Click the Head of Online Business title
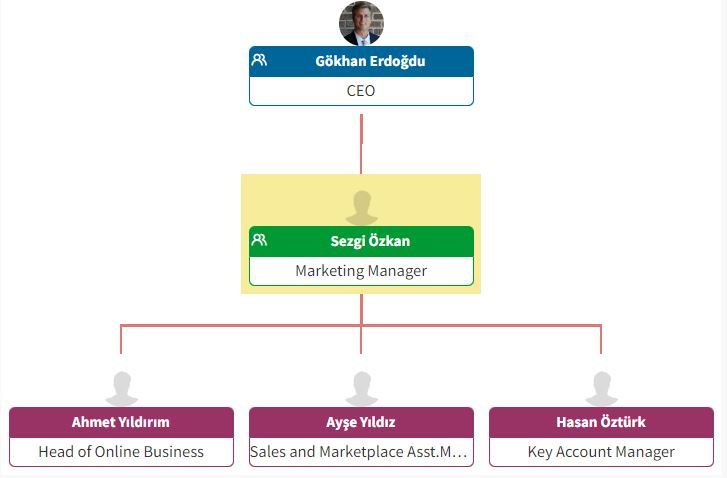 (x=121, y=452)
